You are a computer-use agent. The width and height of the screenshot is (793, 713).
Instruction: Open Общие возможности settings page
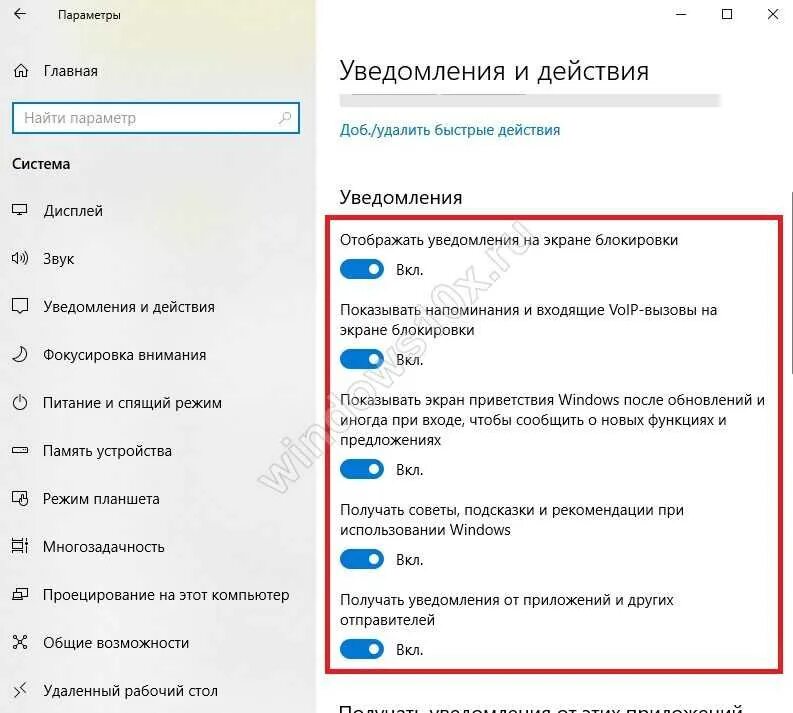point(116,643)
